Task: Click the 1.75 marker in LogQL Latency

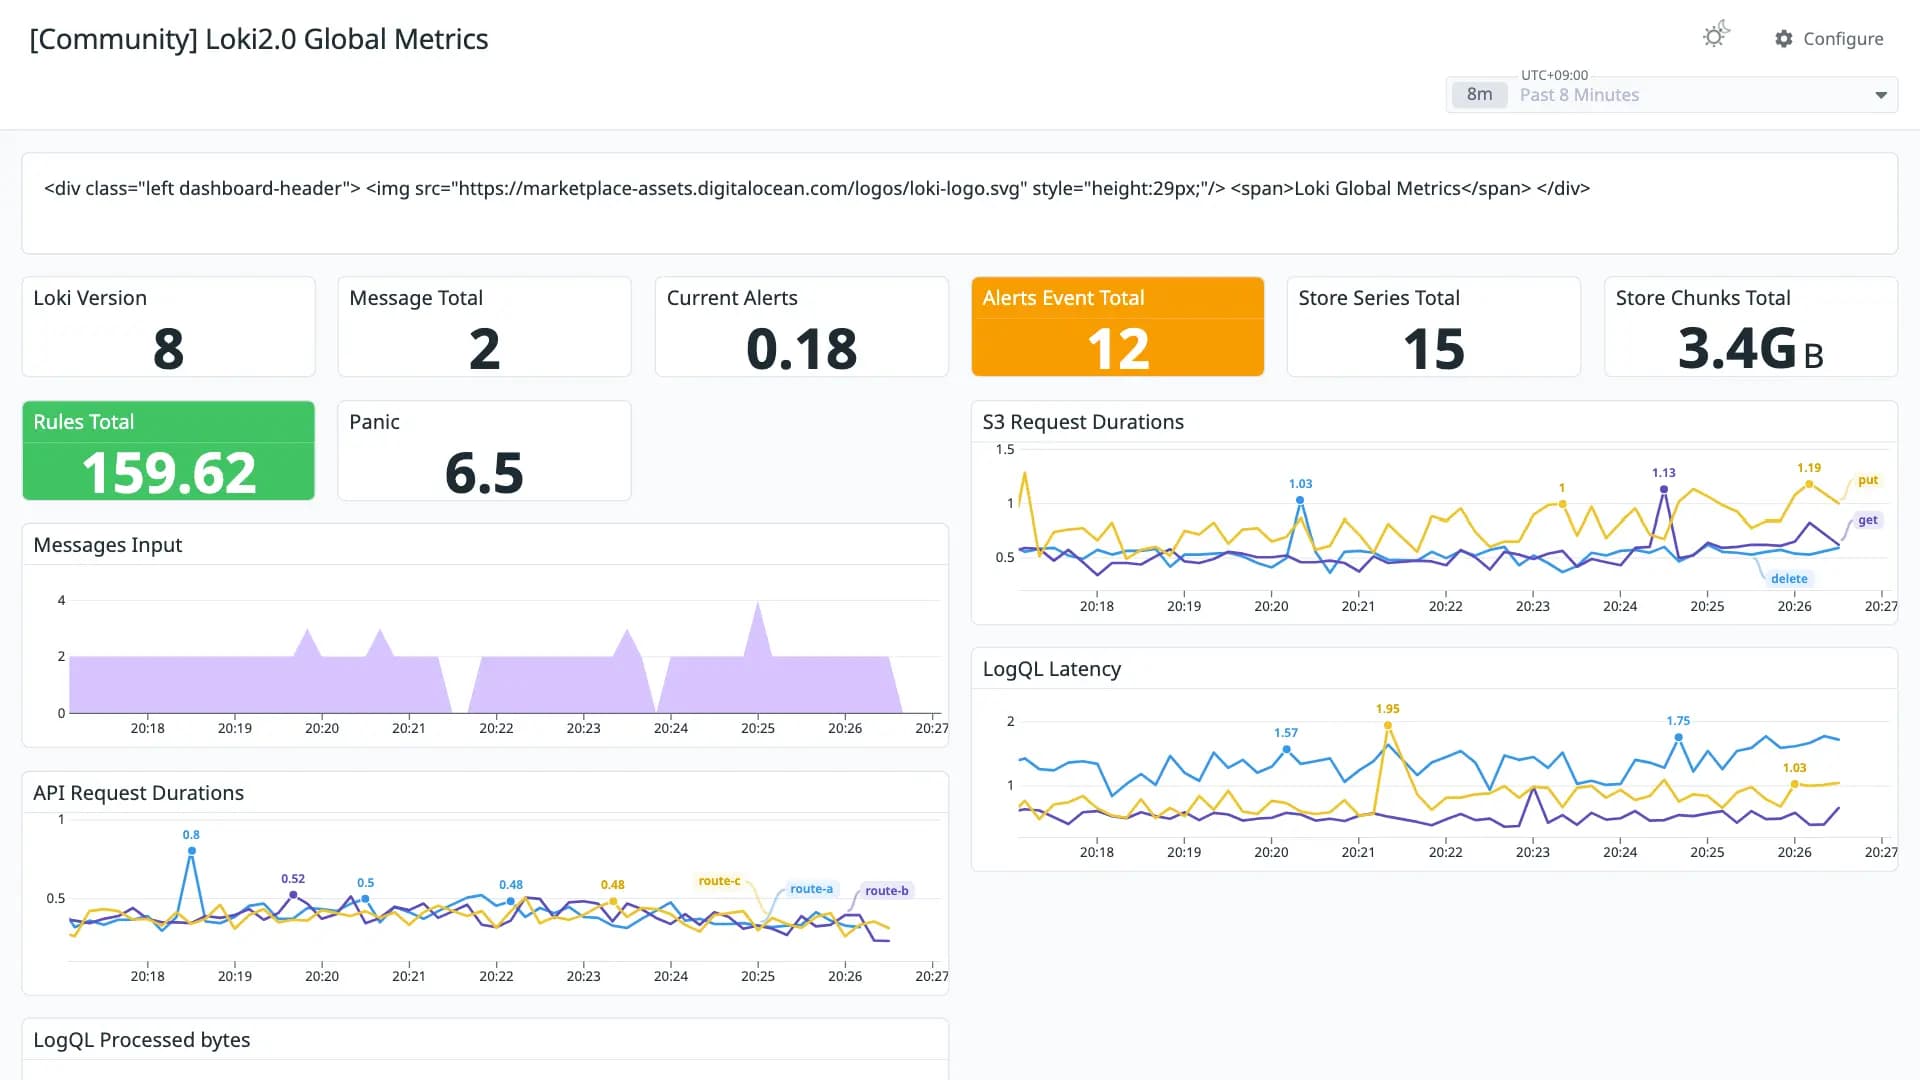Action: point(1678,737)
